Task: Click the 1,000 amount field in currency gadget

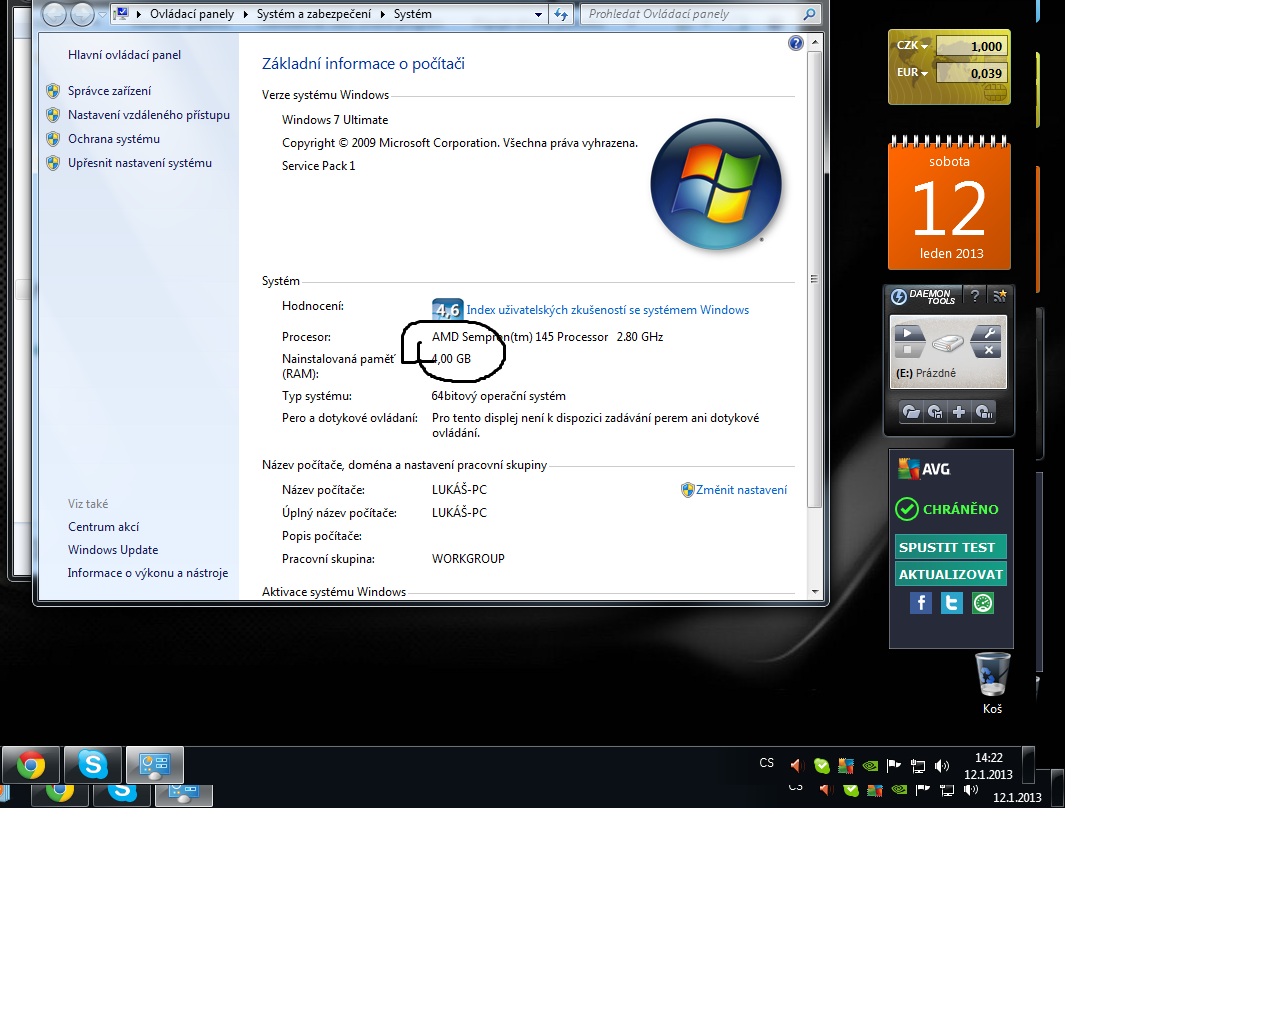Action: tap(971, 46)
